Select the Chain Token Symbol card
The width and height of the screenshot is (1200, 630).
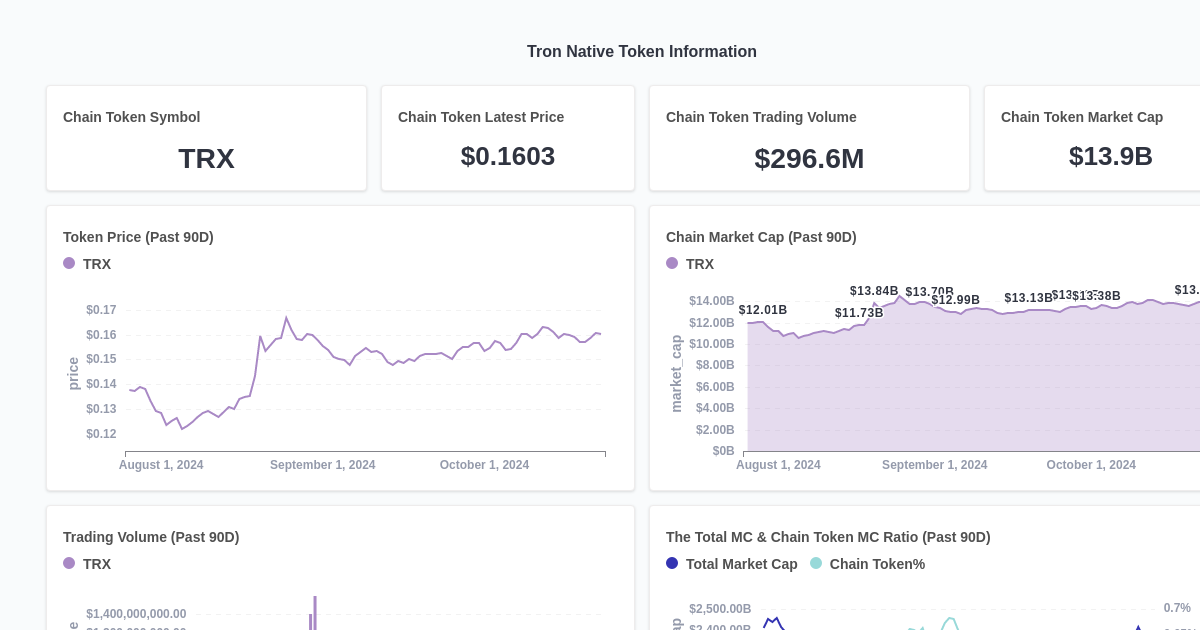click(206, 138)
